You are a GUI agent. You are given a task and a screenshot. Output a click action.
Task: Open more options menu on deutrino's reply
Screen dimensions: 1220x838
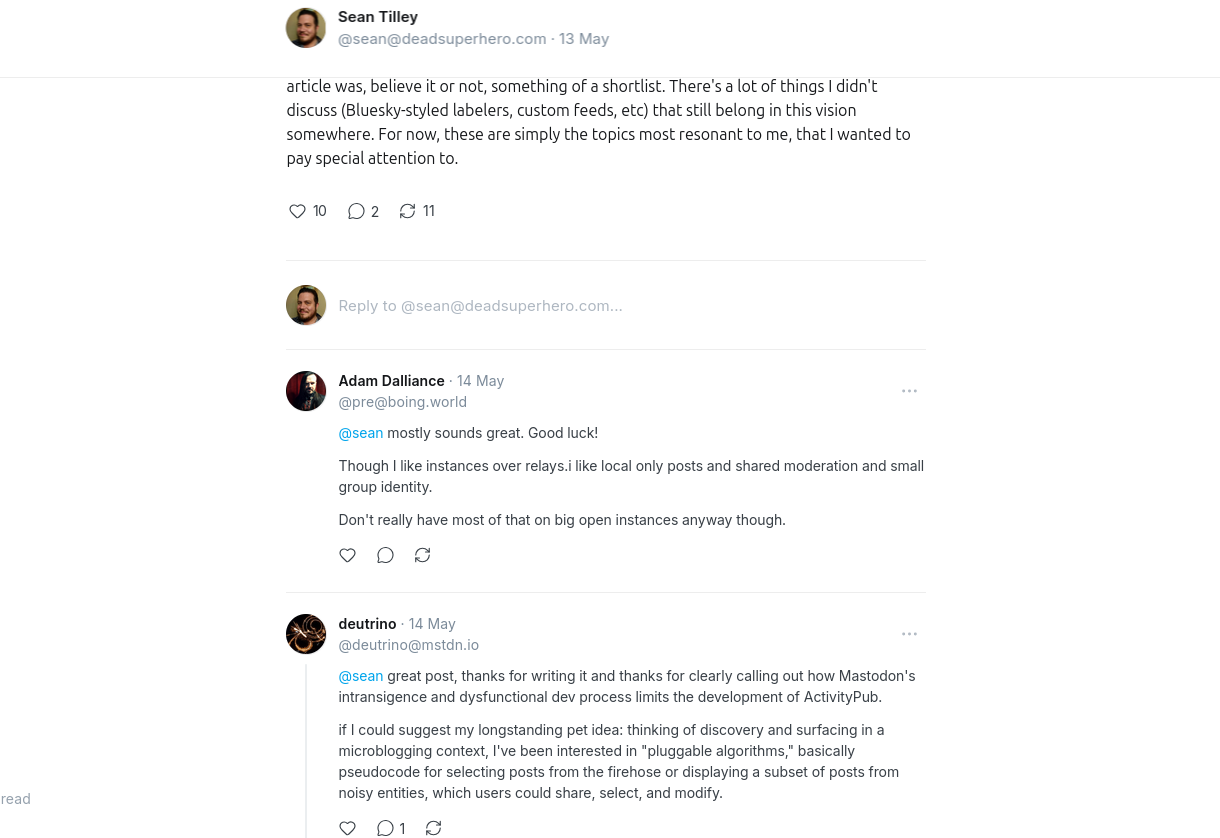tap(909, 634)
